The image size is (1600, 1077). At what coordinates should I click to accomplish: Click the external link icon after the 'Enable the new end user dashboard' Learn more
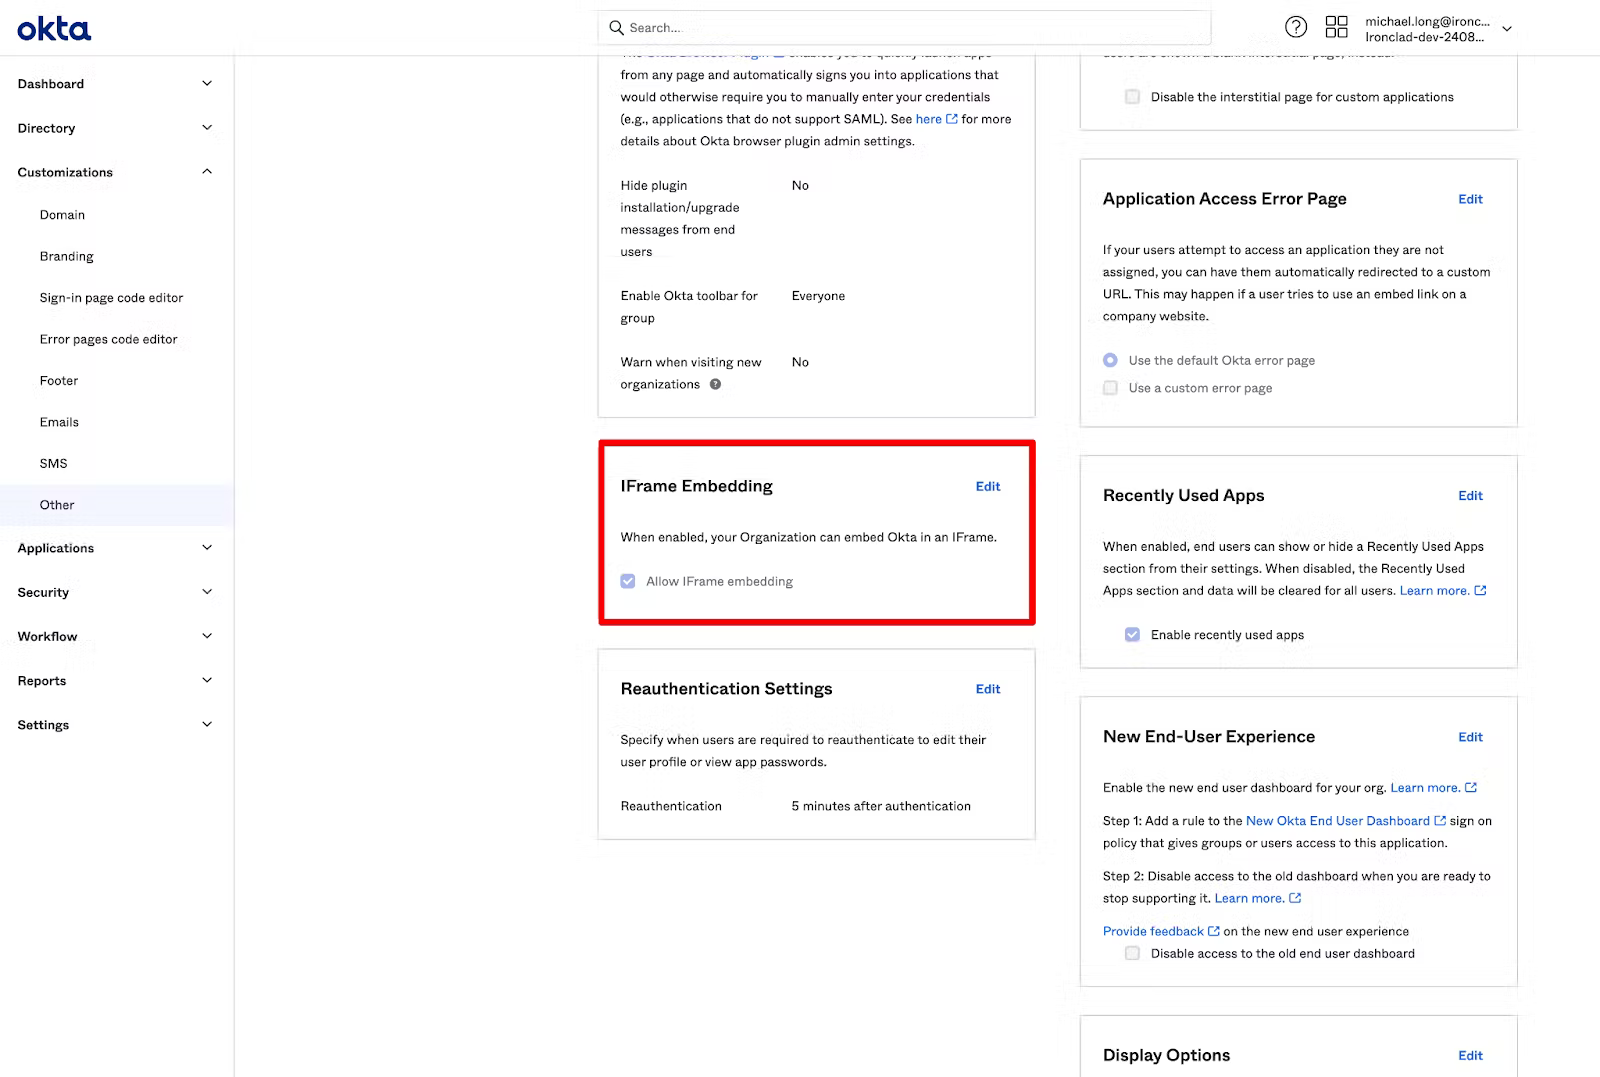point(1471,788)
